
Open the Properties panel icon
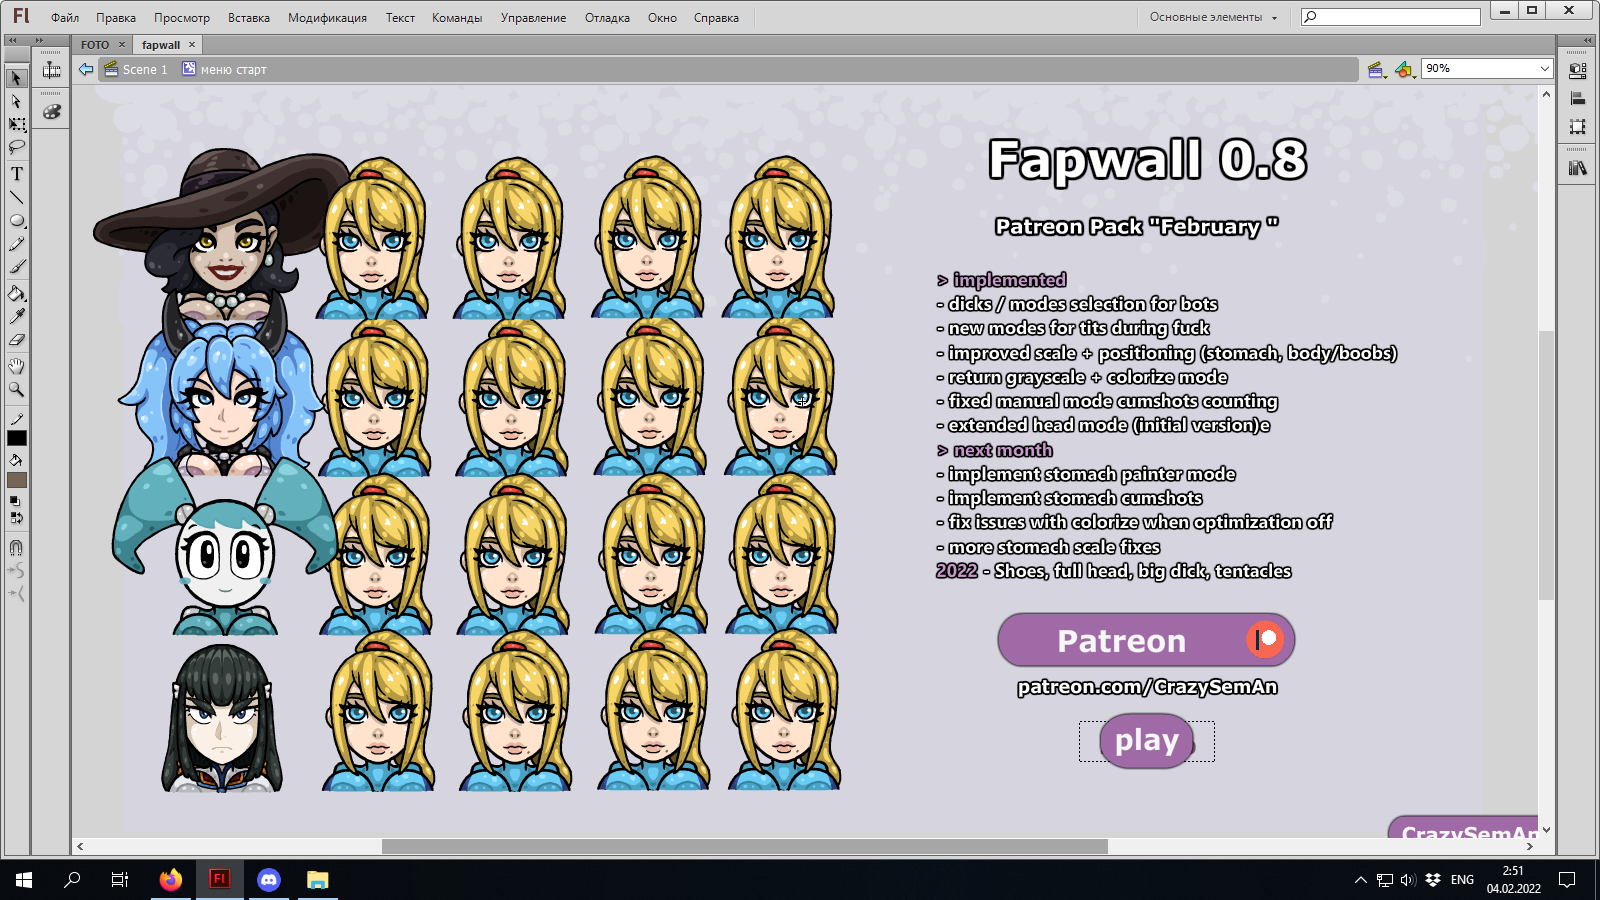1578,71
